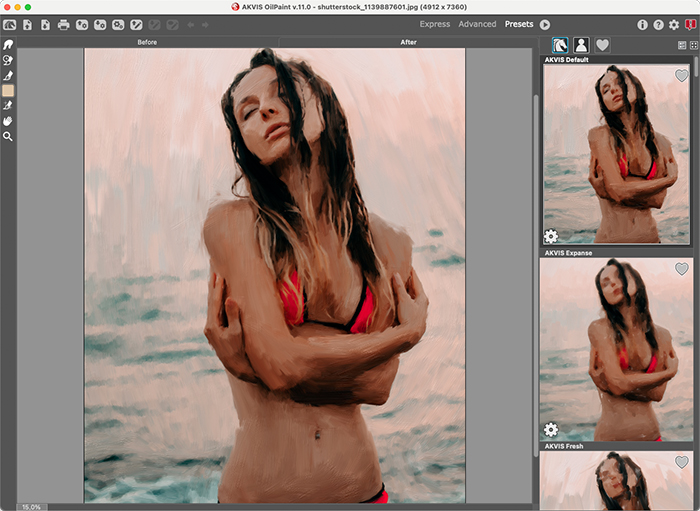The width and height of the screenshot is (700, 511).
Task: Select the AKVIS Default preset thumbnail
Action: 616,154
